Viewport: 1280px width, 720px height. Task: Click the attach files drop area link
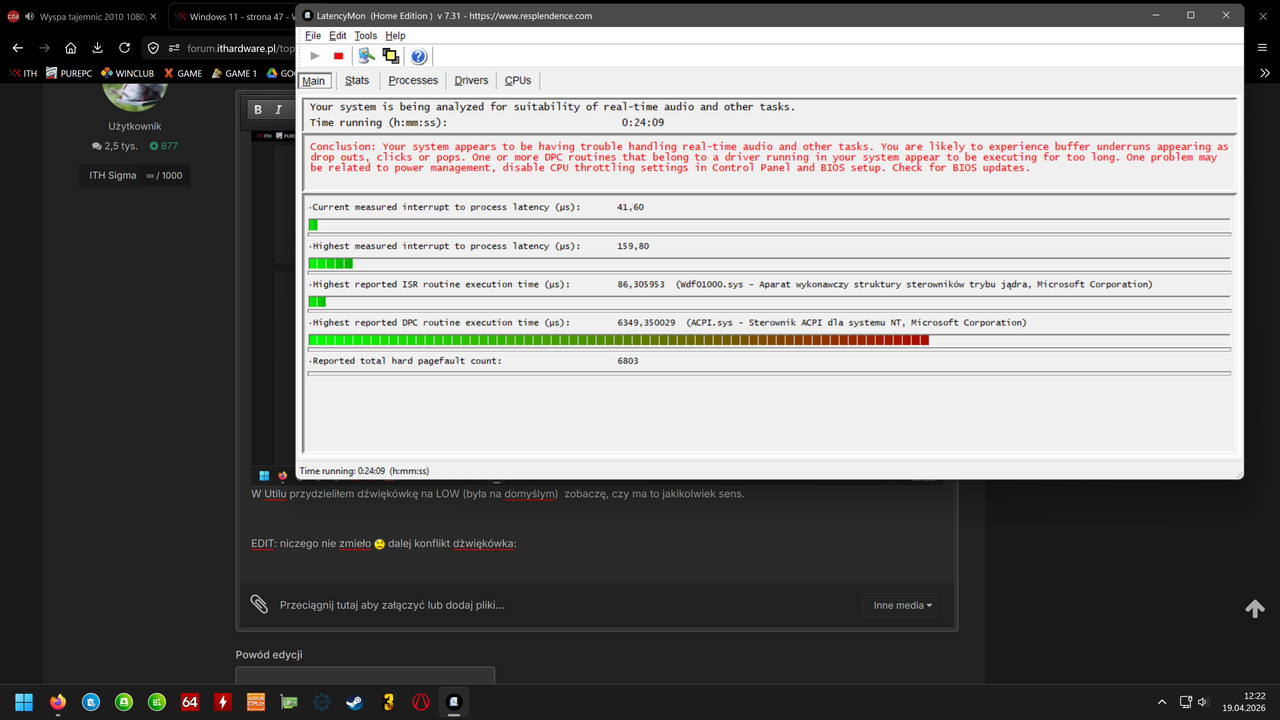point(392,605)
